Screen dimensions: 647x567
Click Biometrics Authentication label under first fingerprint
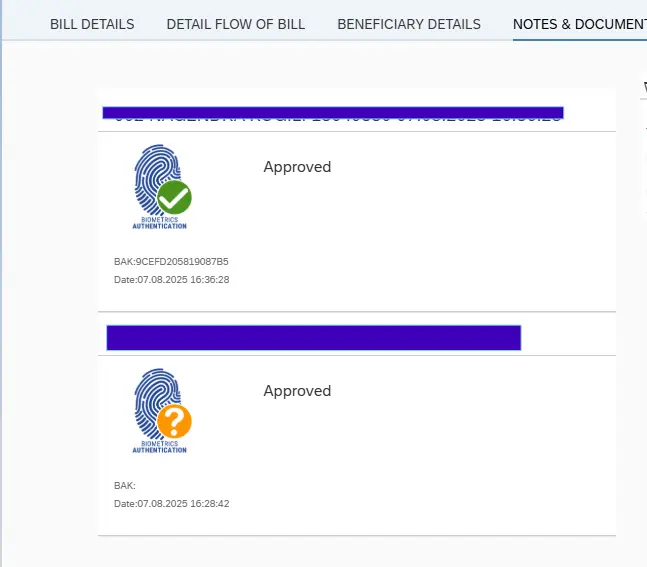click(159, 223)
